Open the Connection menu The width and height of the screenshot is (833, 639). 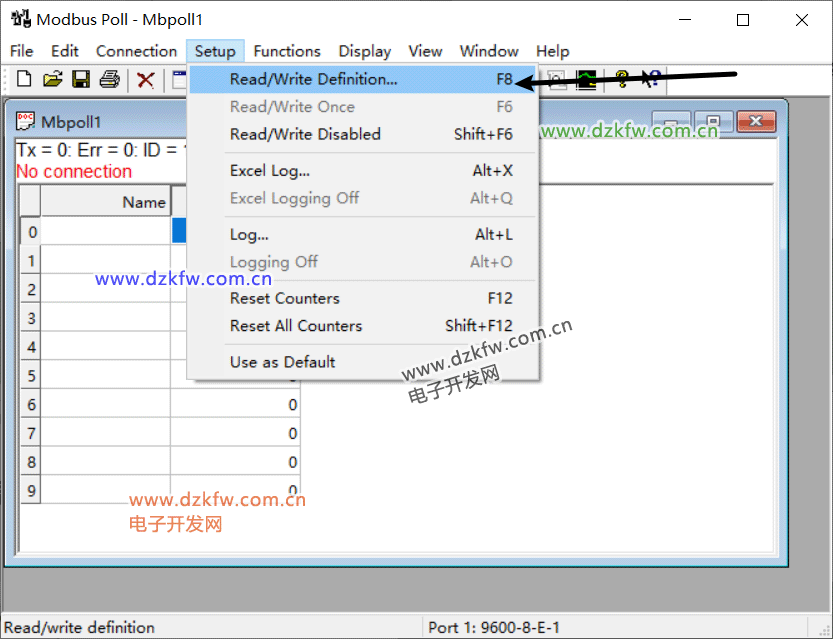click(136, 51)
